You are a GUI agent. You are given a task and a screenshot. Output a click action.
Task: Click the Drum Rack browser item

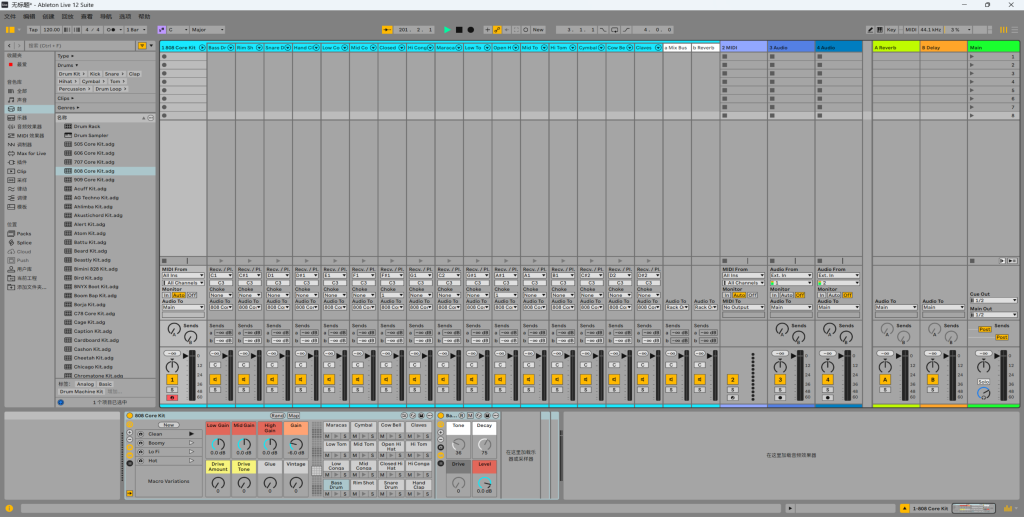pos(87,127)
